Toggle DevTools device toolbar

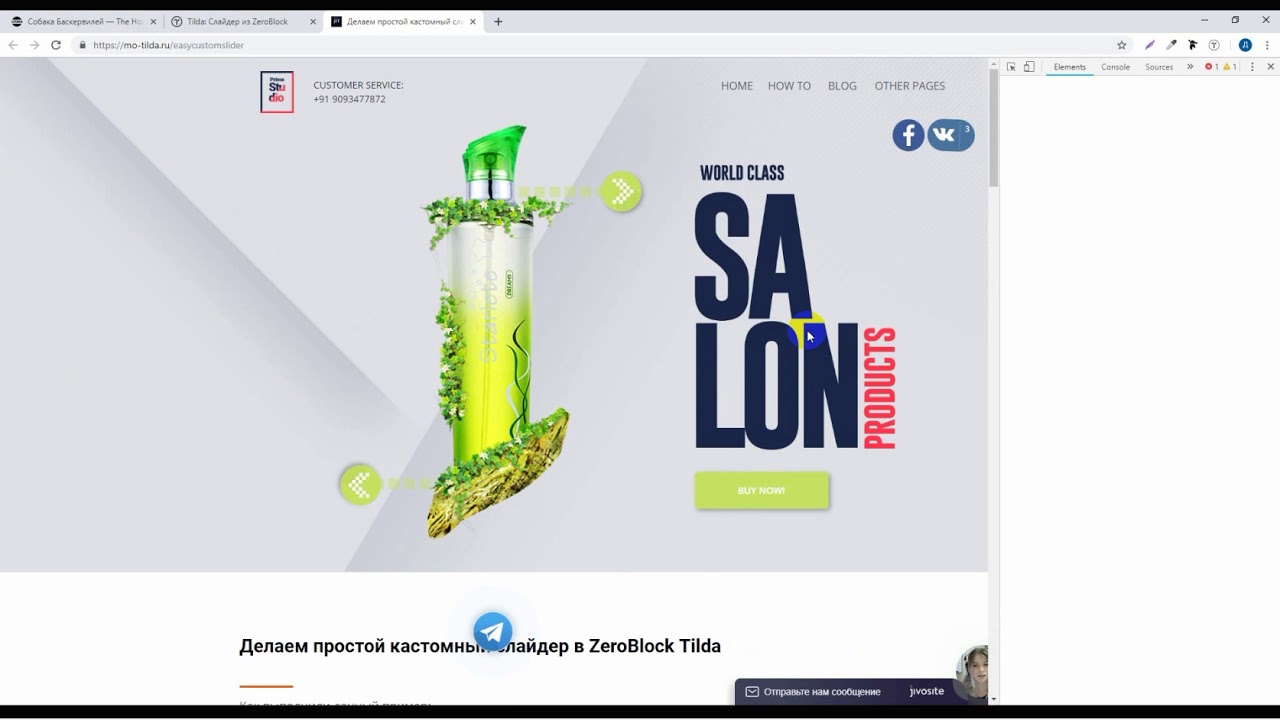tap(1029, 67)
